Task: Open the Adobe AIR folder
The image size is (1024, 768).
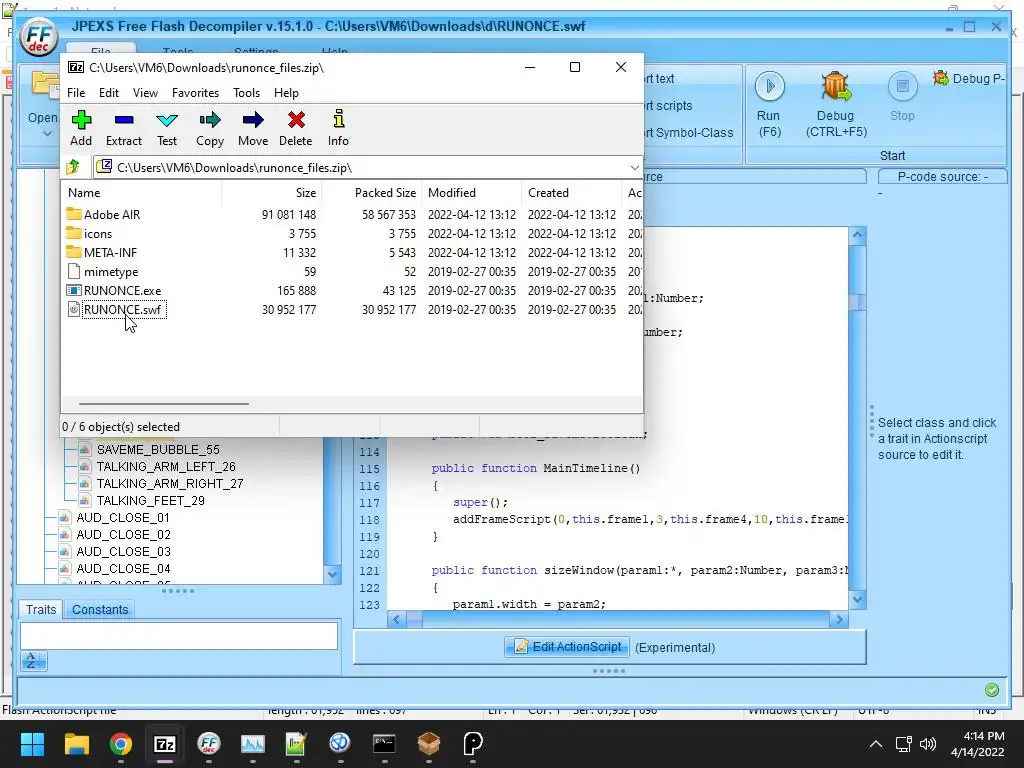Action: (112, 214)
